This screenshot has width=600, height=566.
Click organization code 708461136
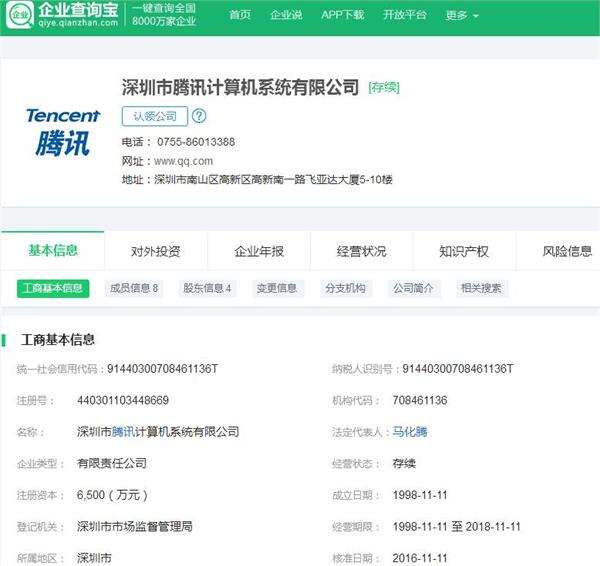coord(420,400)
